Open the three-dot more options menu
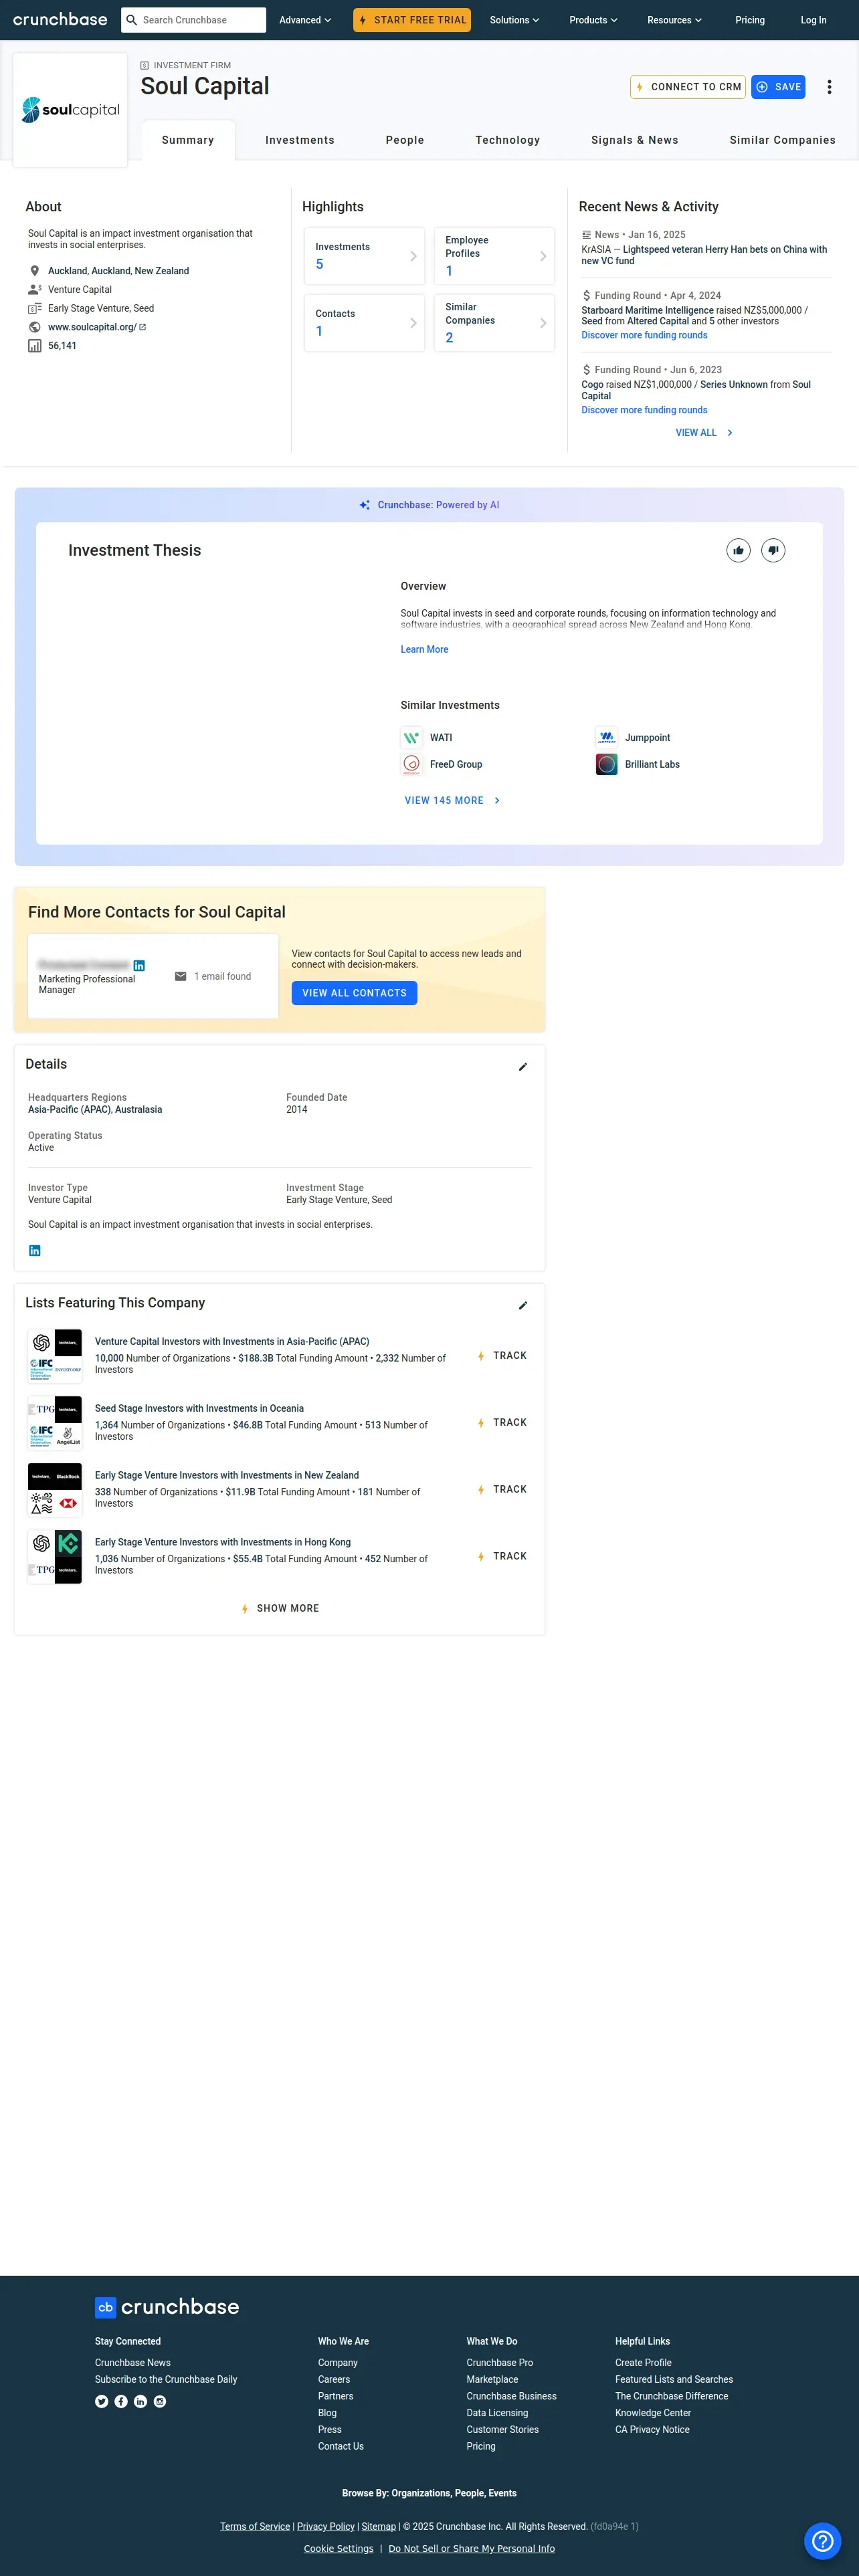Image resolution: width=859 pixels, height=2576 pixels. pos(829,87)
